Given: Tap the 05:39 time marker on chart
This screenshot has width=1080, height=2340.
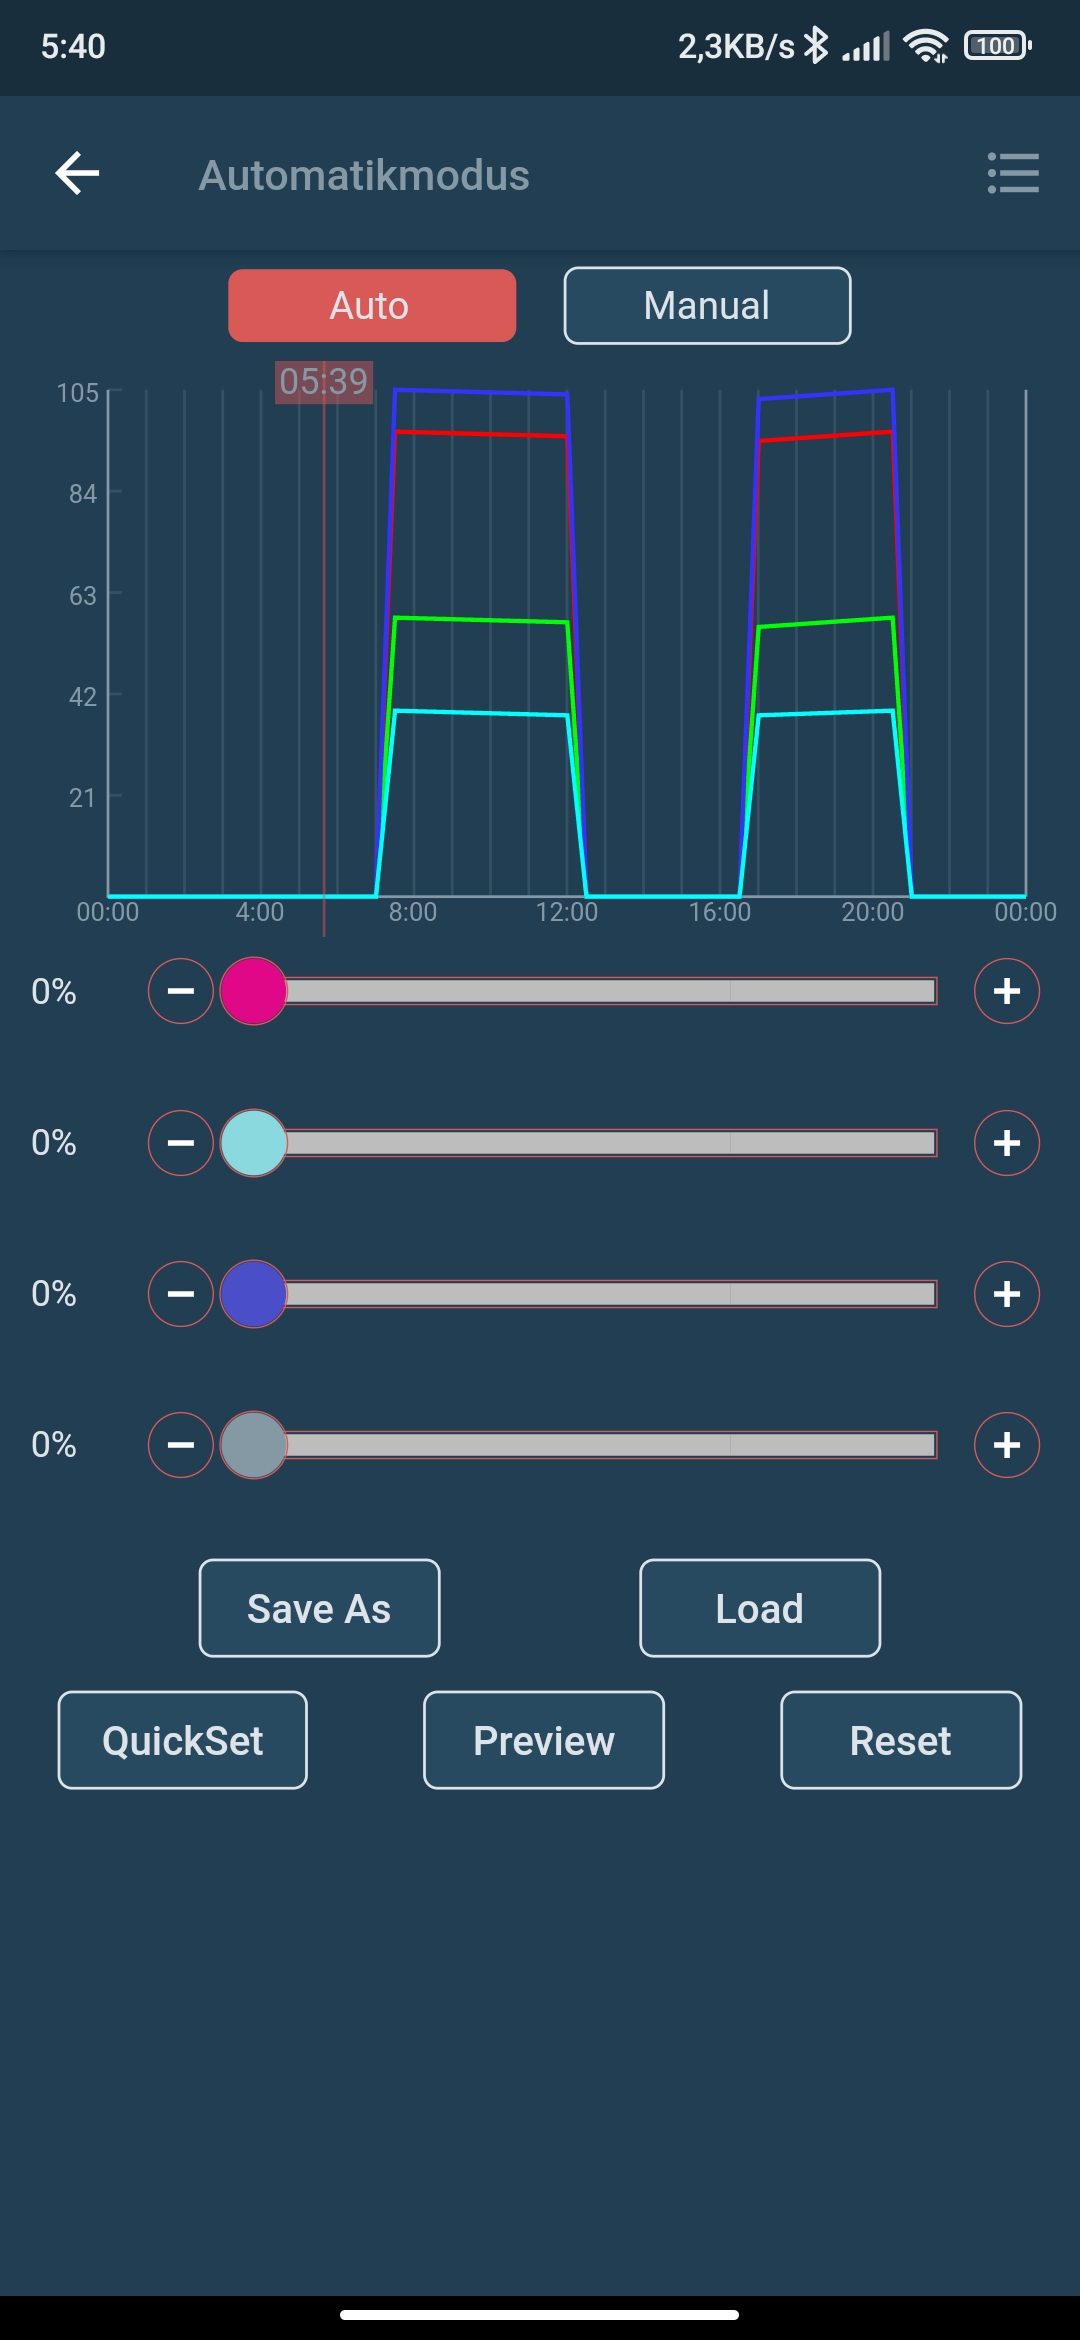Looking at the screenshot, I should point(324,382).
